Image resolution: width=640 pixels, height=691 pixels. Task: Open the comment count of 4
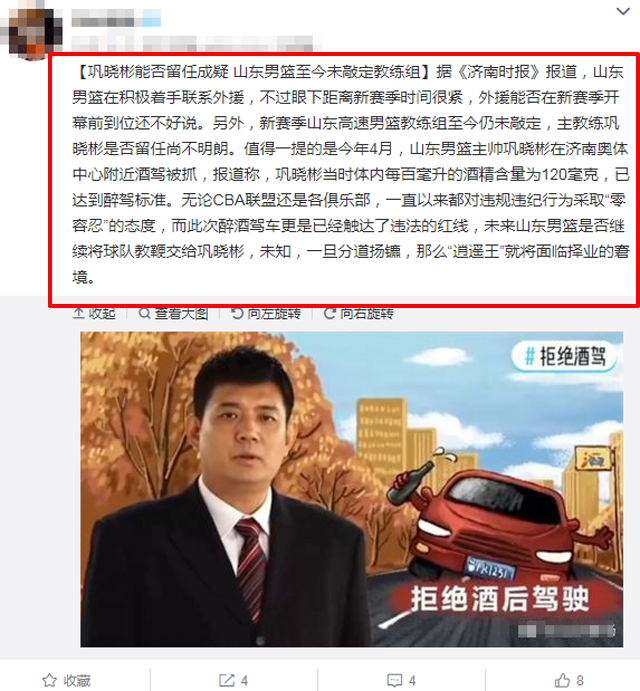[x=412, y=680]
